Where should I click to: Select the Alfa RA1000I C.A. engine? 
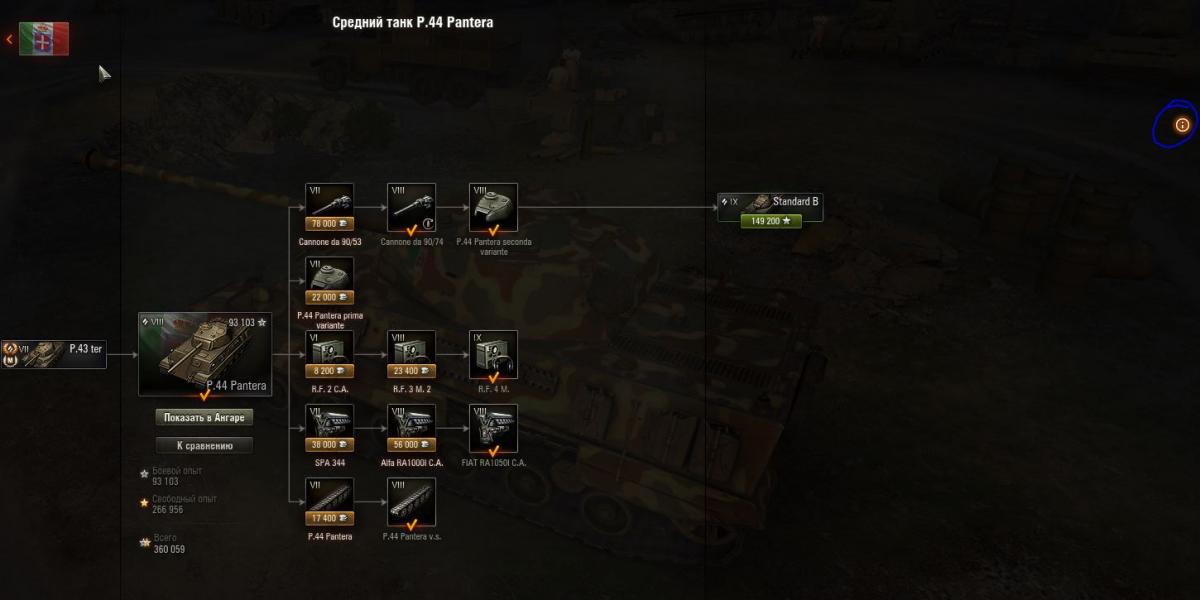pos(411,429)
